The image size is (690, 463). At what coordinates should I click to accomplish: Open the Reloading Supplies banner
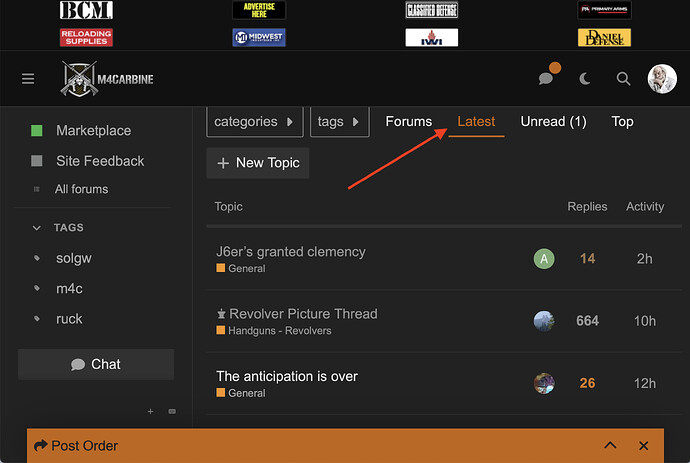(x=86, y=37)
